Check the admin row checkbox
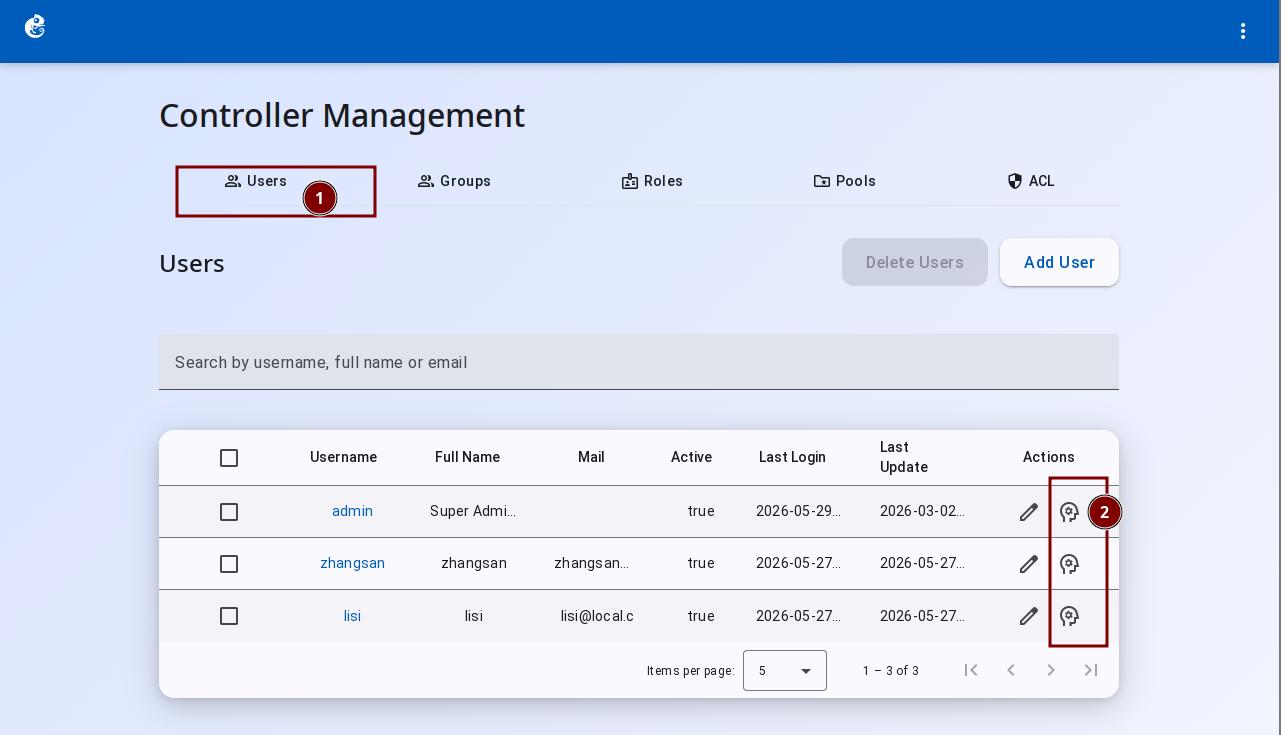Screen dimensions: 1281x735 [229, 512]
